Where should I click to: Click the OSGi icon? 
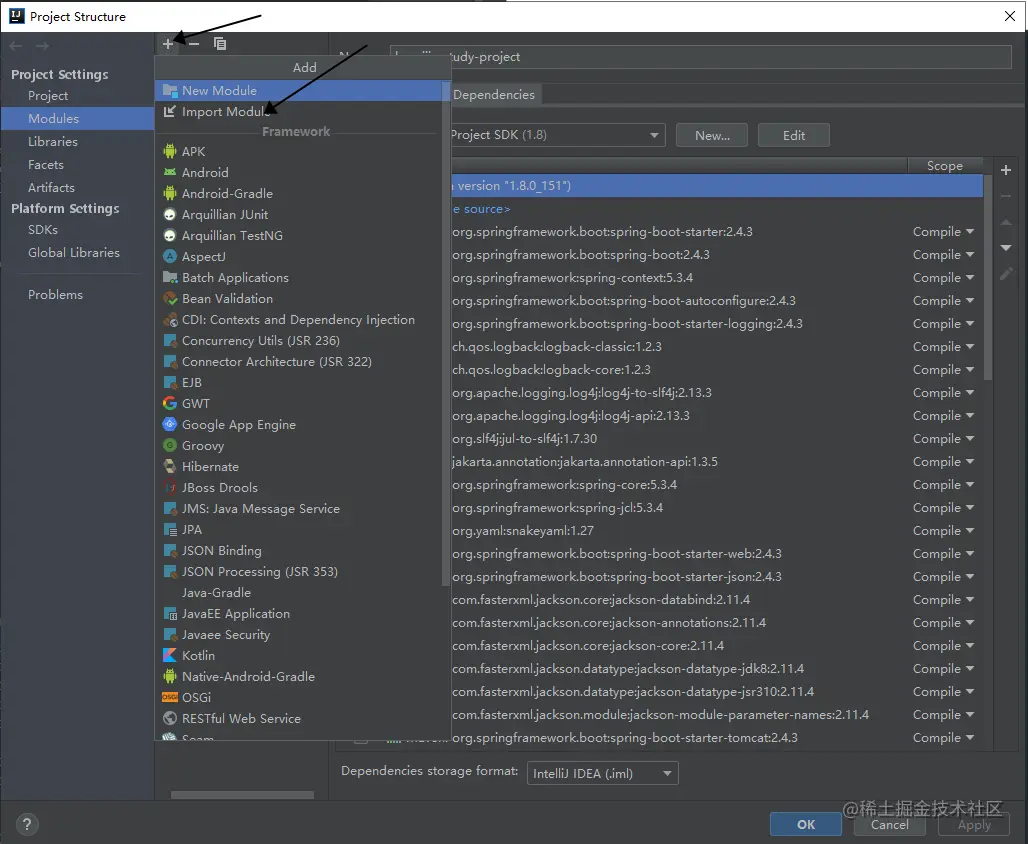[x=170, y=697]
